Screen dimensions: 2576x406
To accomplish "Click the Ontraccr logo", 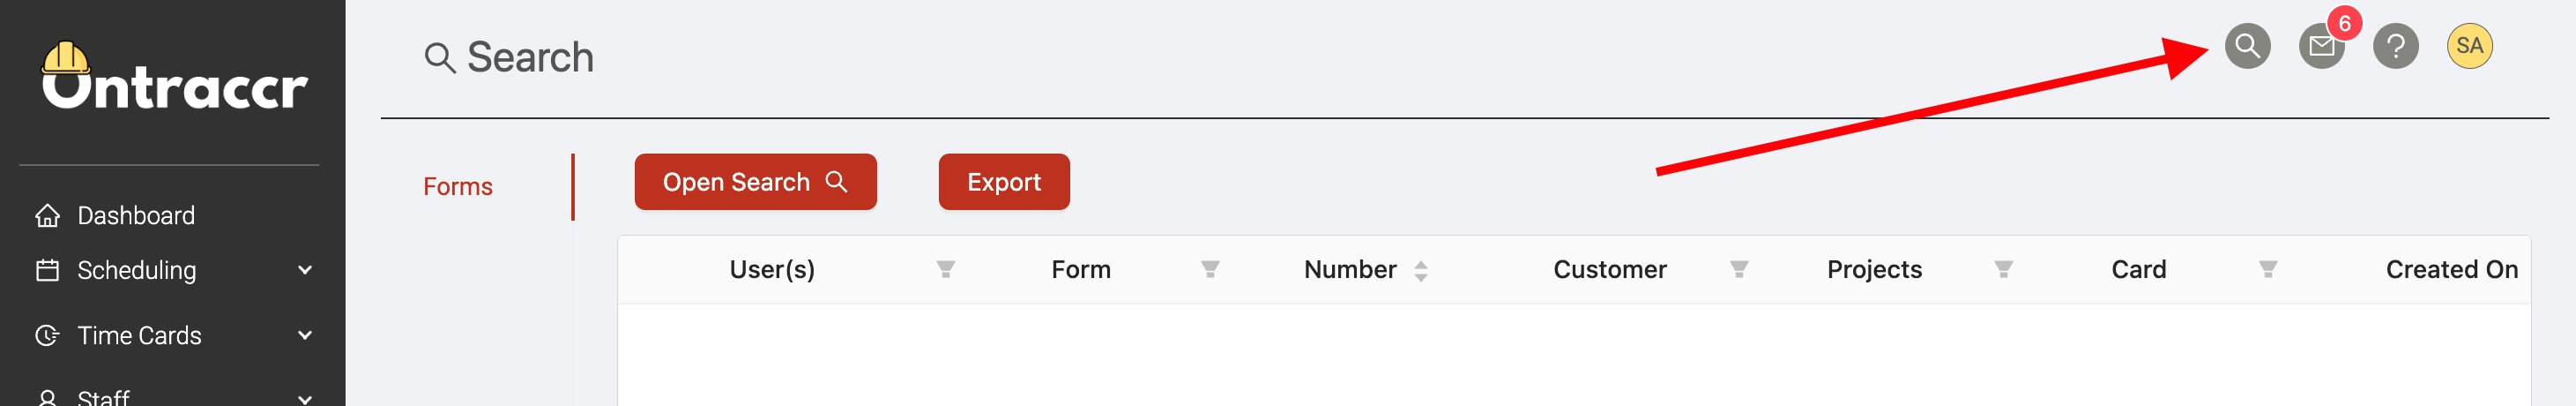I will click(x=174, y=78).
